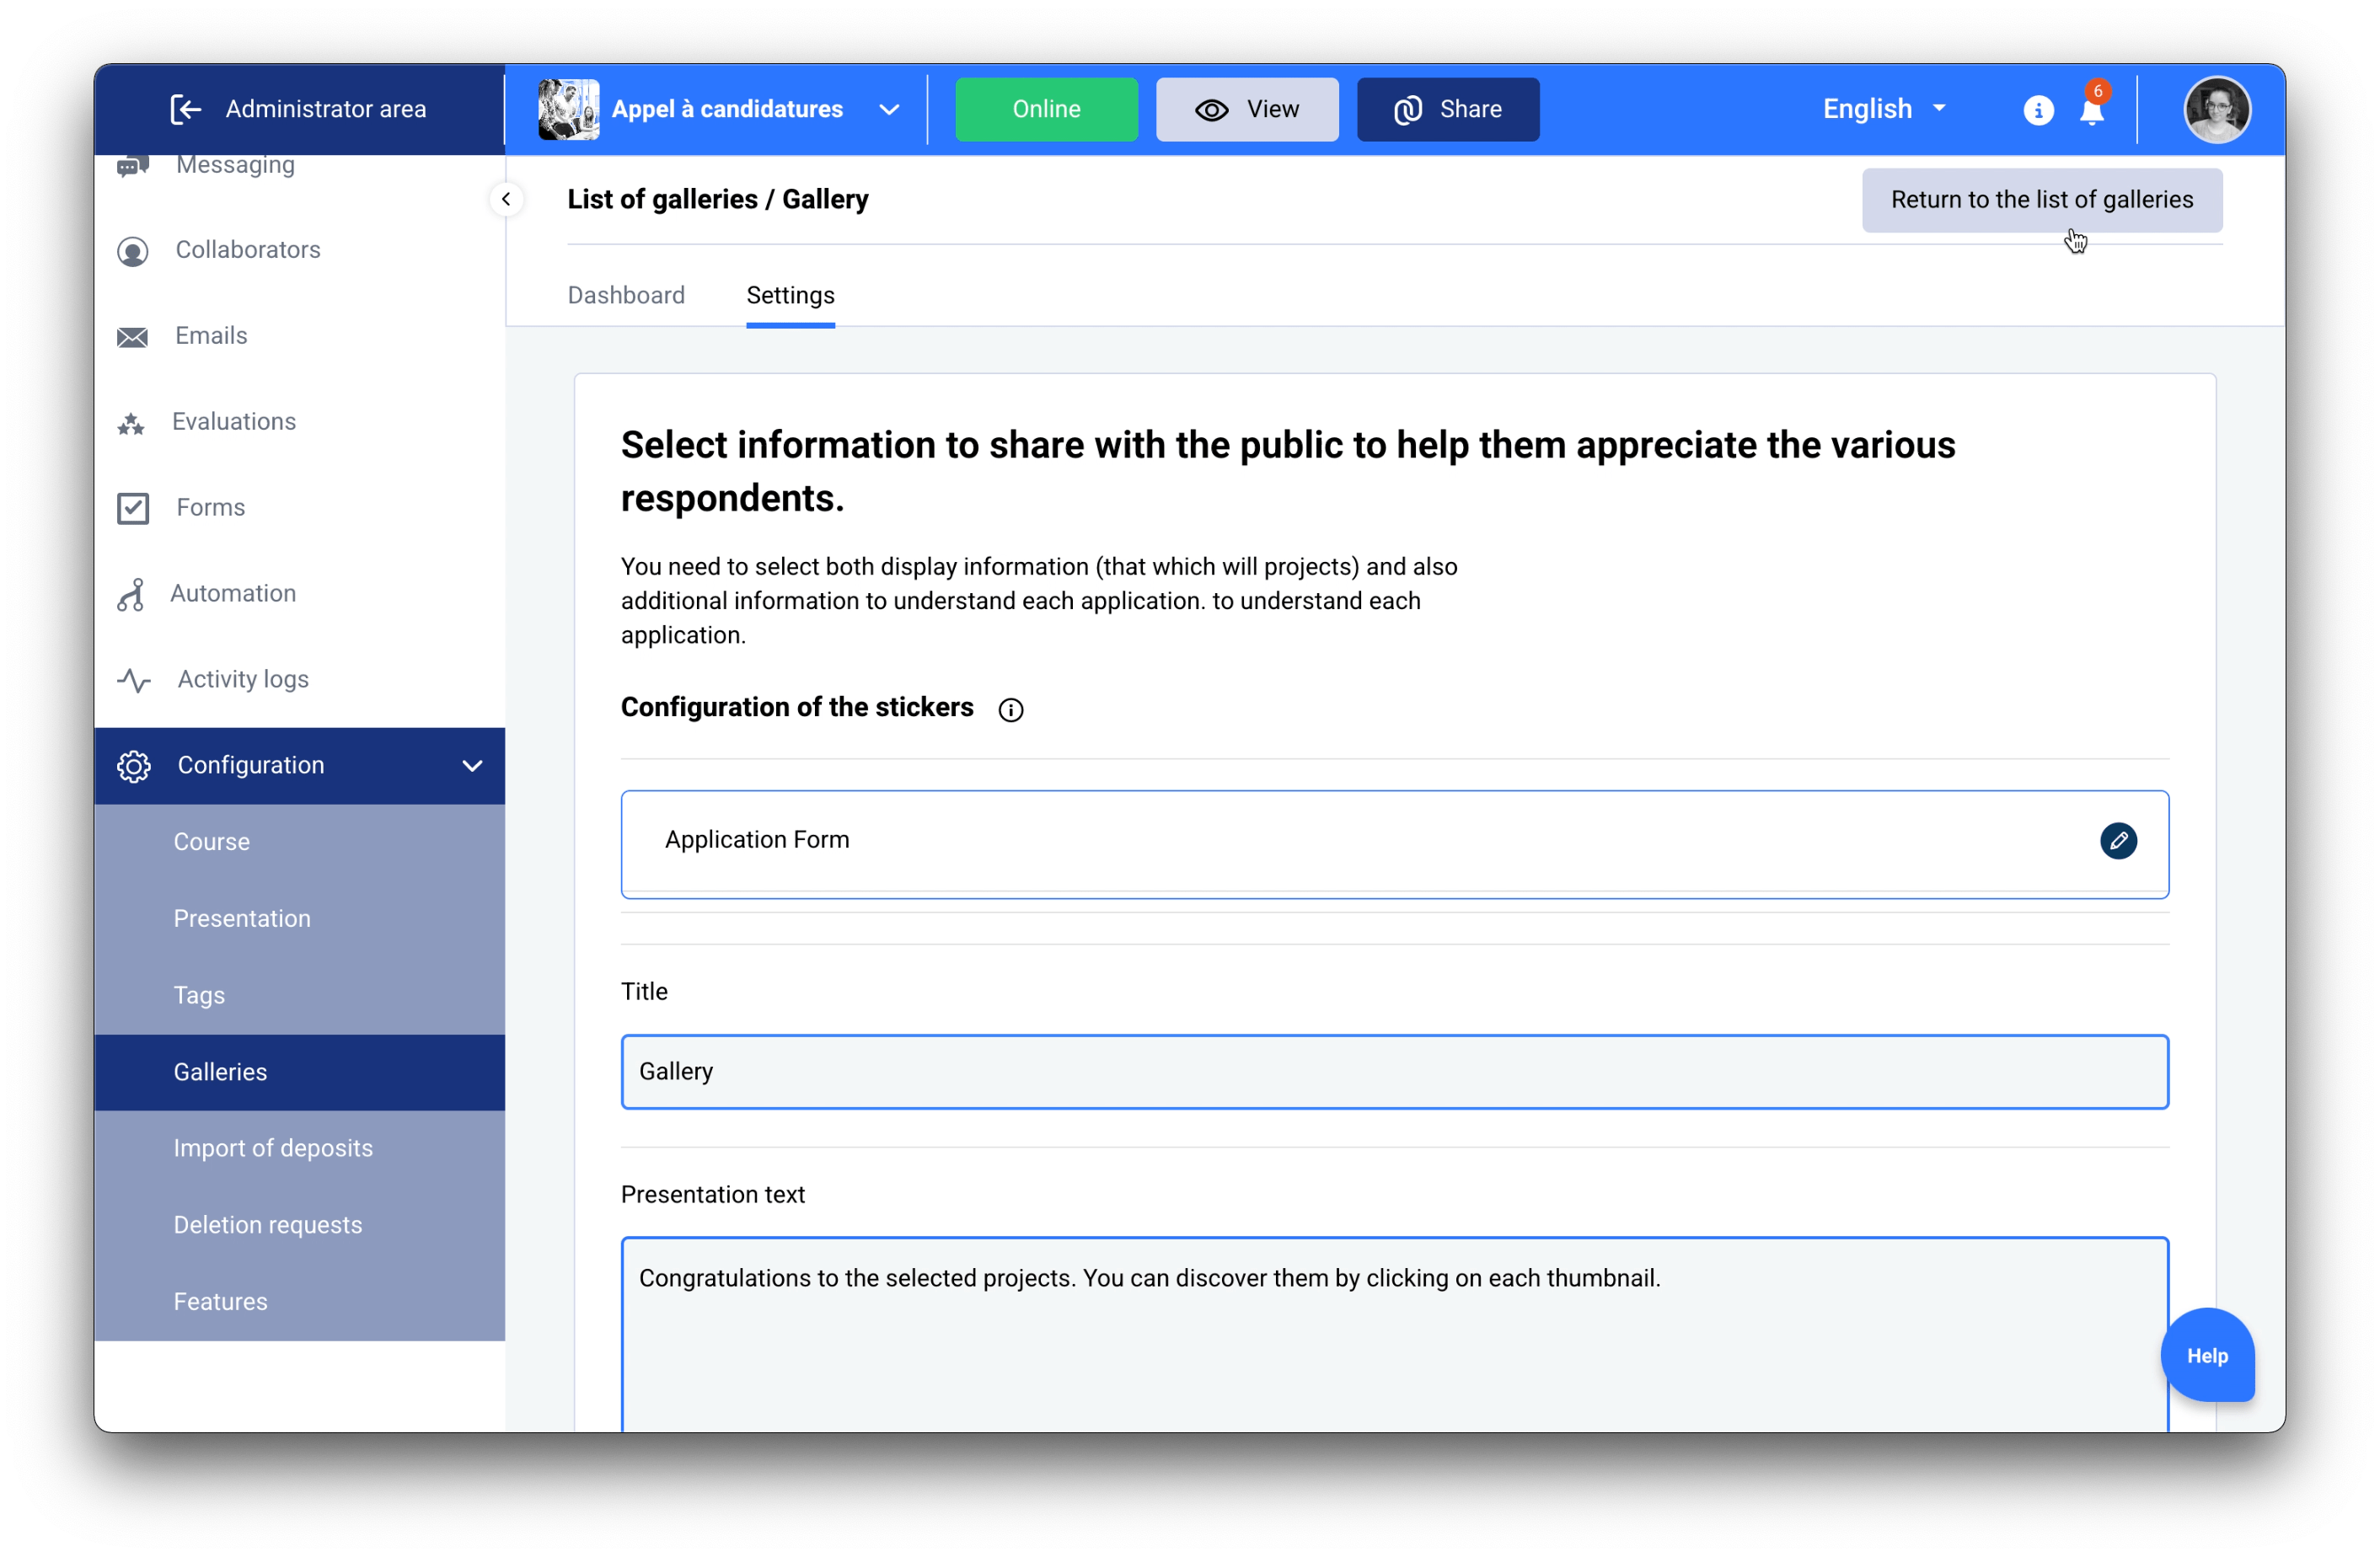Toggle the Online status button
The height and width of the screenshot is (1557, 2380).
[1045, 109]
